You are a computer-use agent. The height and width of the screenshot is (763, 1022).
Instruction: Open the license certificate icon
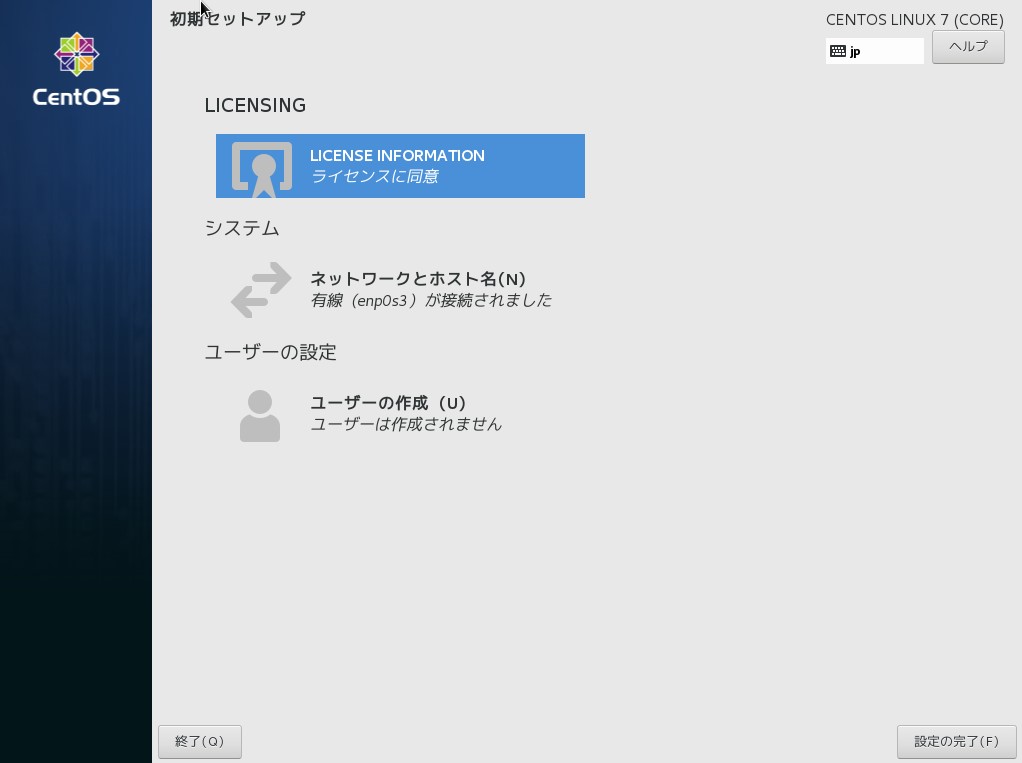(262, 168)
